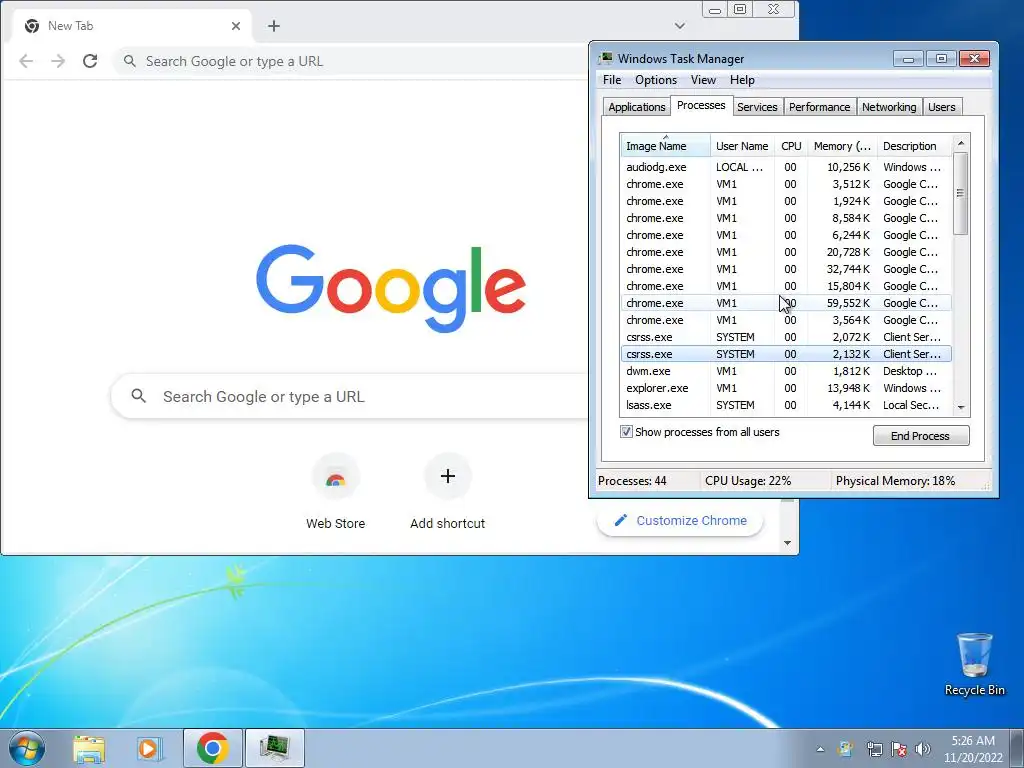Viewport: 1024px width, 768px height.
Task: Click magnifier icon in Google search box
Action: pos(138,396)
